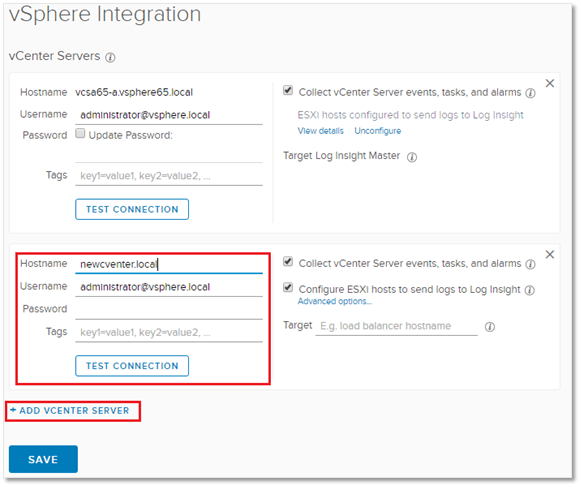Viewport: 581px width, 487px height.
Task: Select text ESXi hosts configured to send logs
Action: point(411,115)
